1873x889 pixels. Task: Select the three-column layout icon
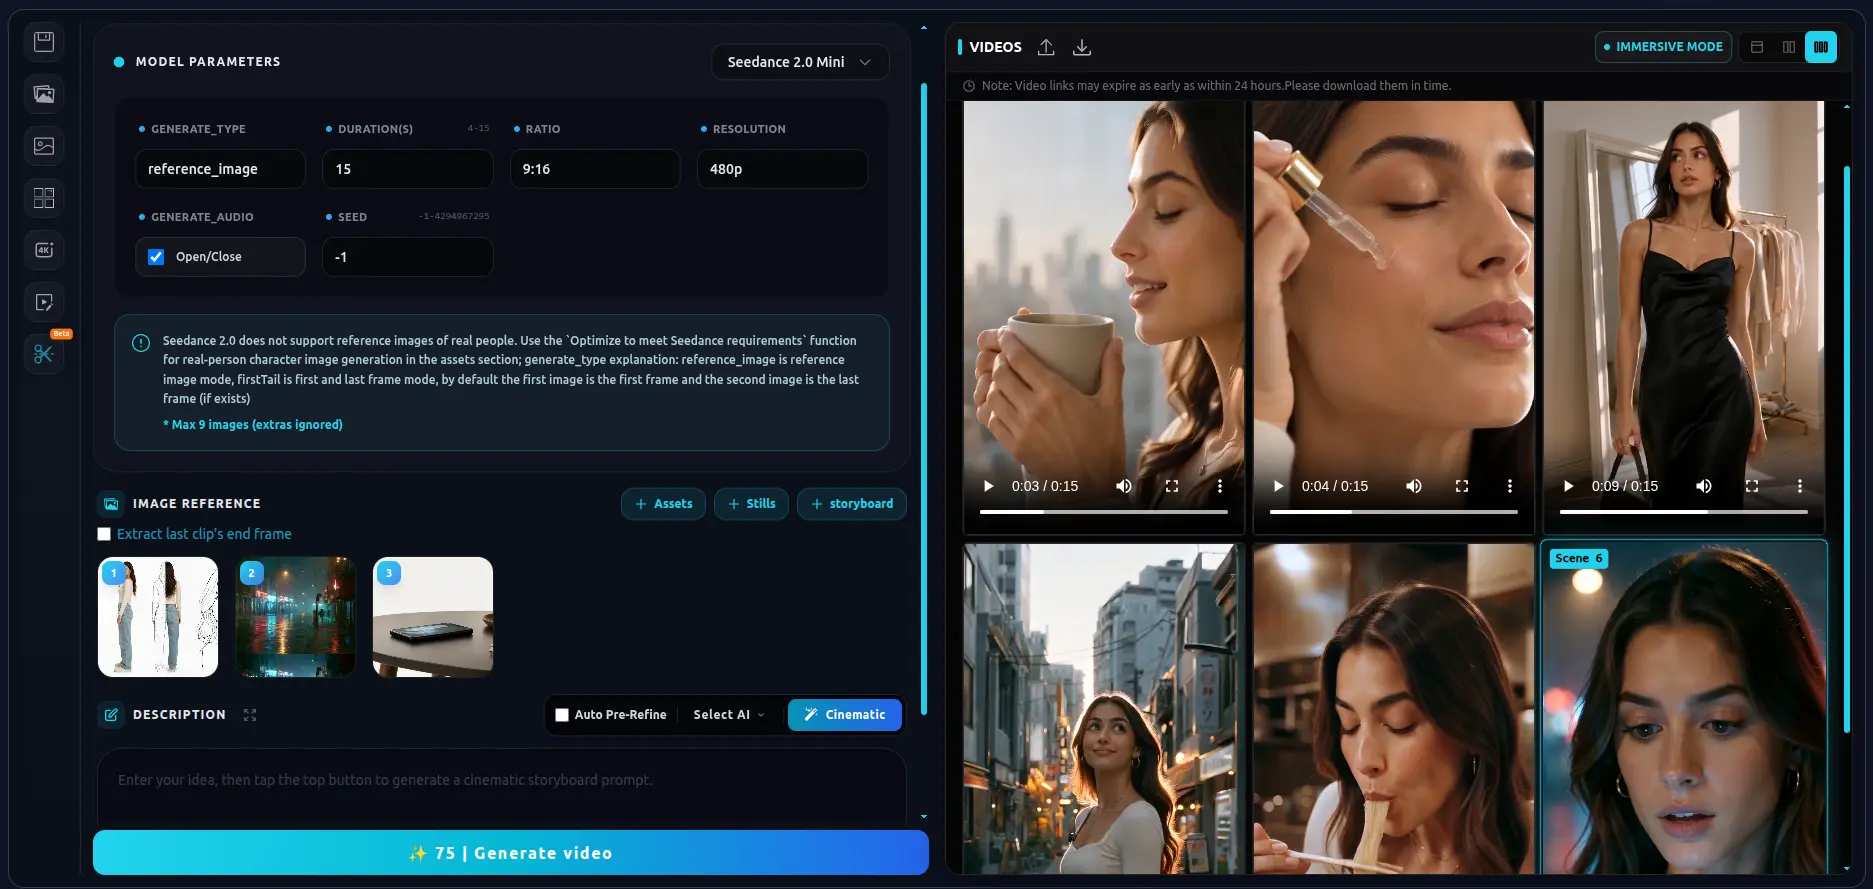pyautogui.click(x=1821, y=47)
